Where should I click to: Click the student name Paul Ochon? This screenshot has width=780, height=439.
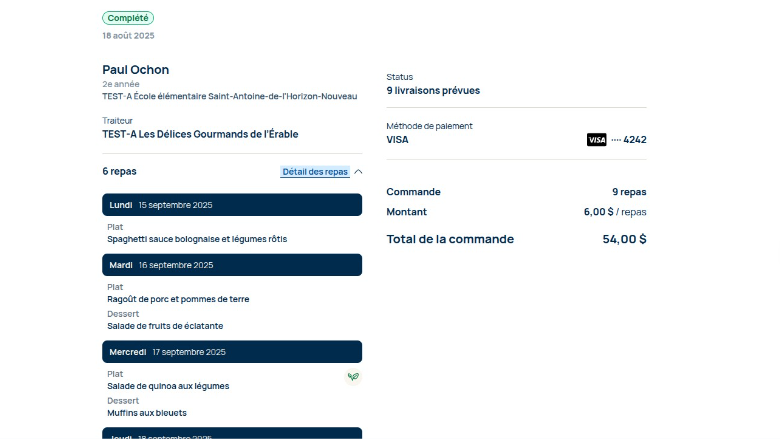pyautogui.click(x=136, y=70)
